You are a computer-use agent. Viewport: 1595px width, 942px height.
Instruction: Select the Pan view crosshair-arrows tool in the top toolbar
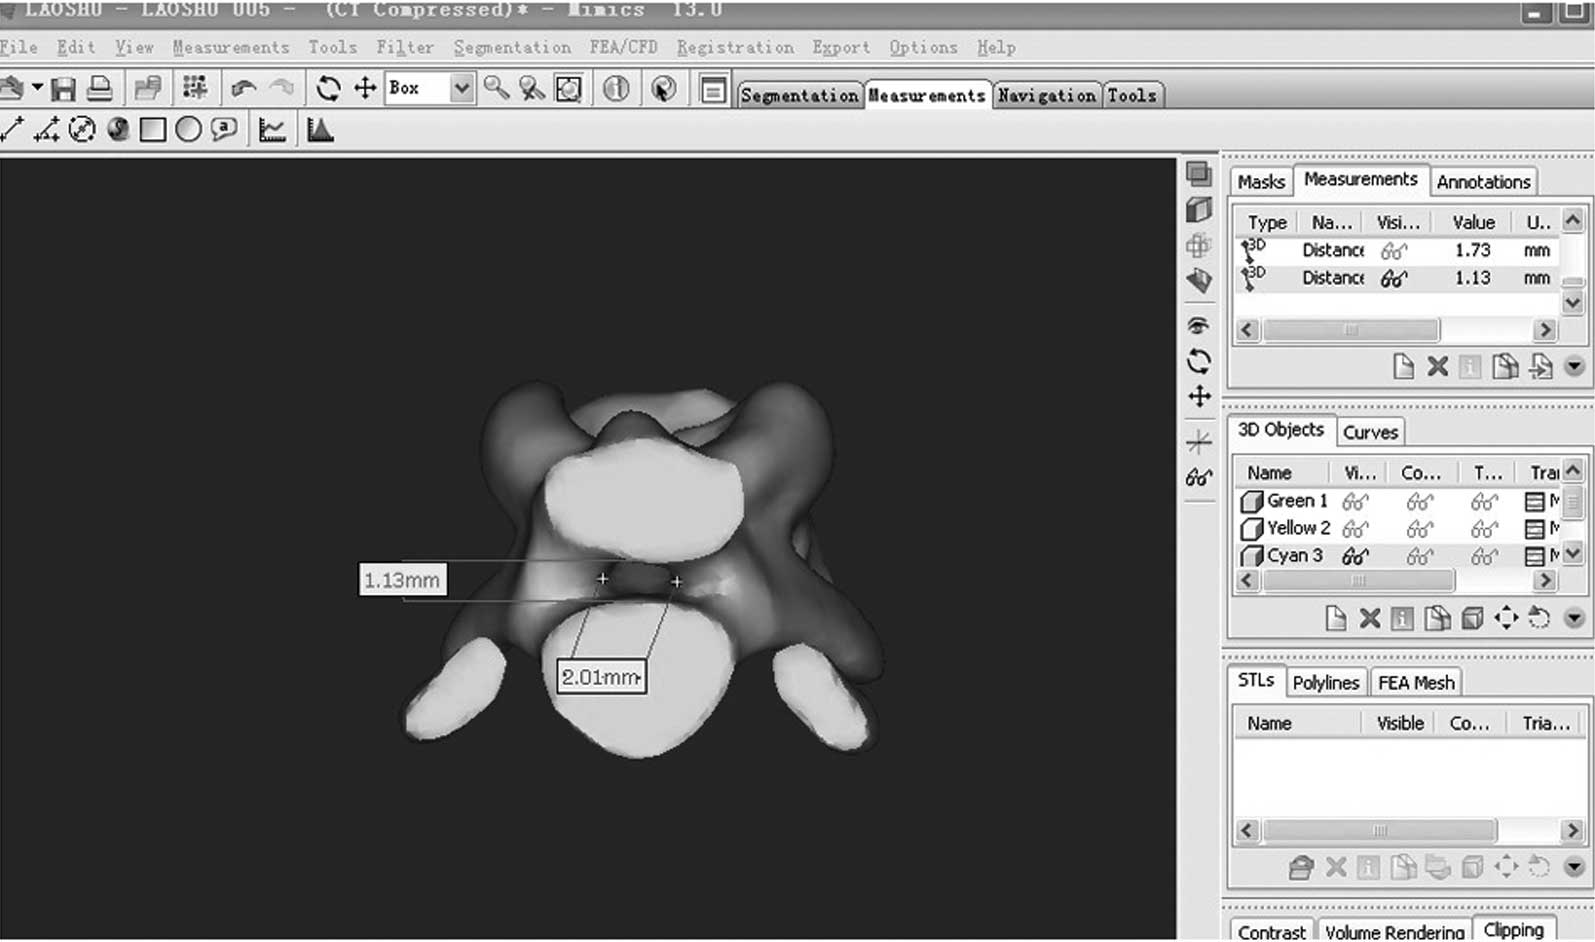tap(365, 89)
